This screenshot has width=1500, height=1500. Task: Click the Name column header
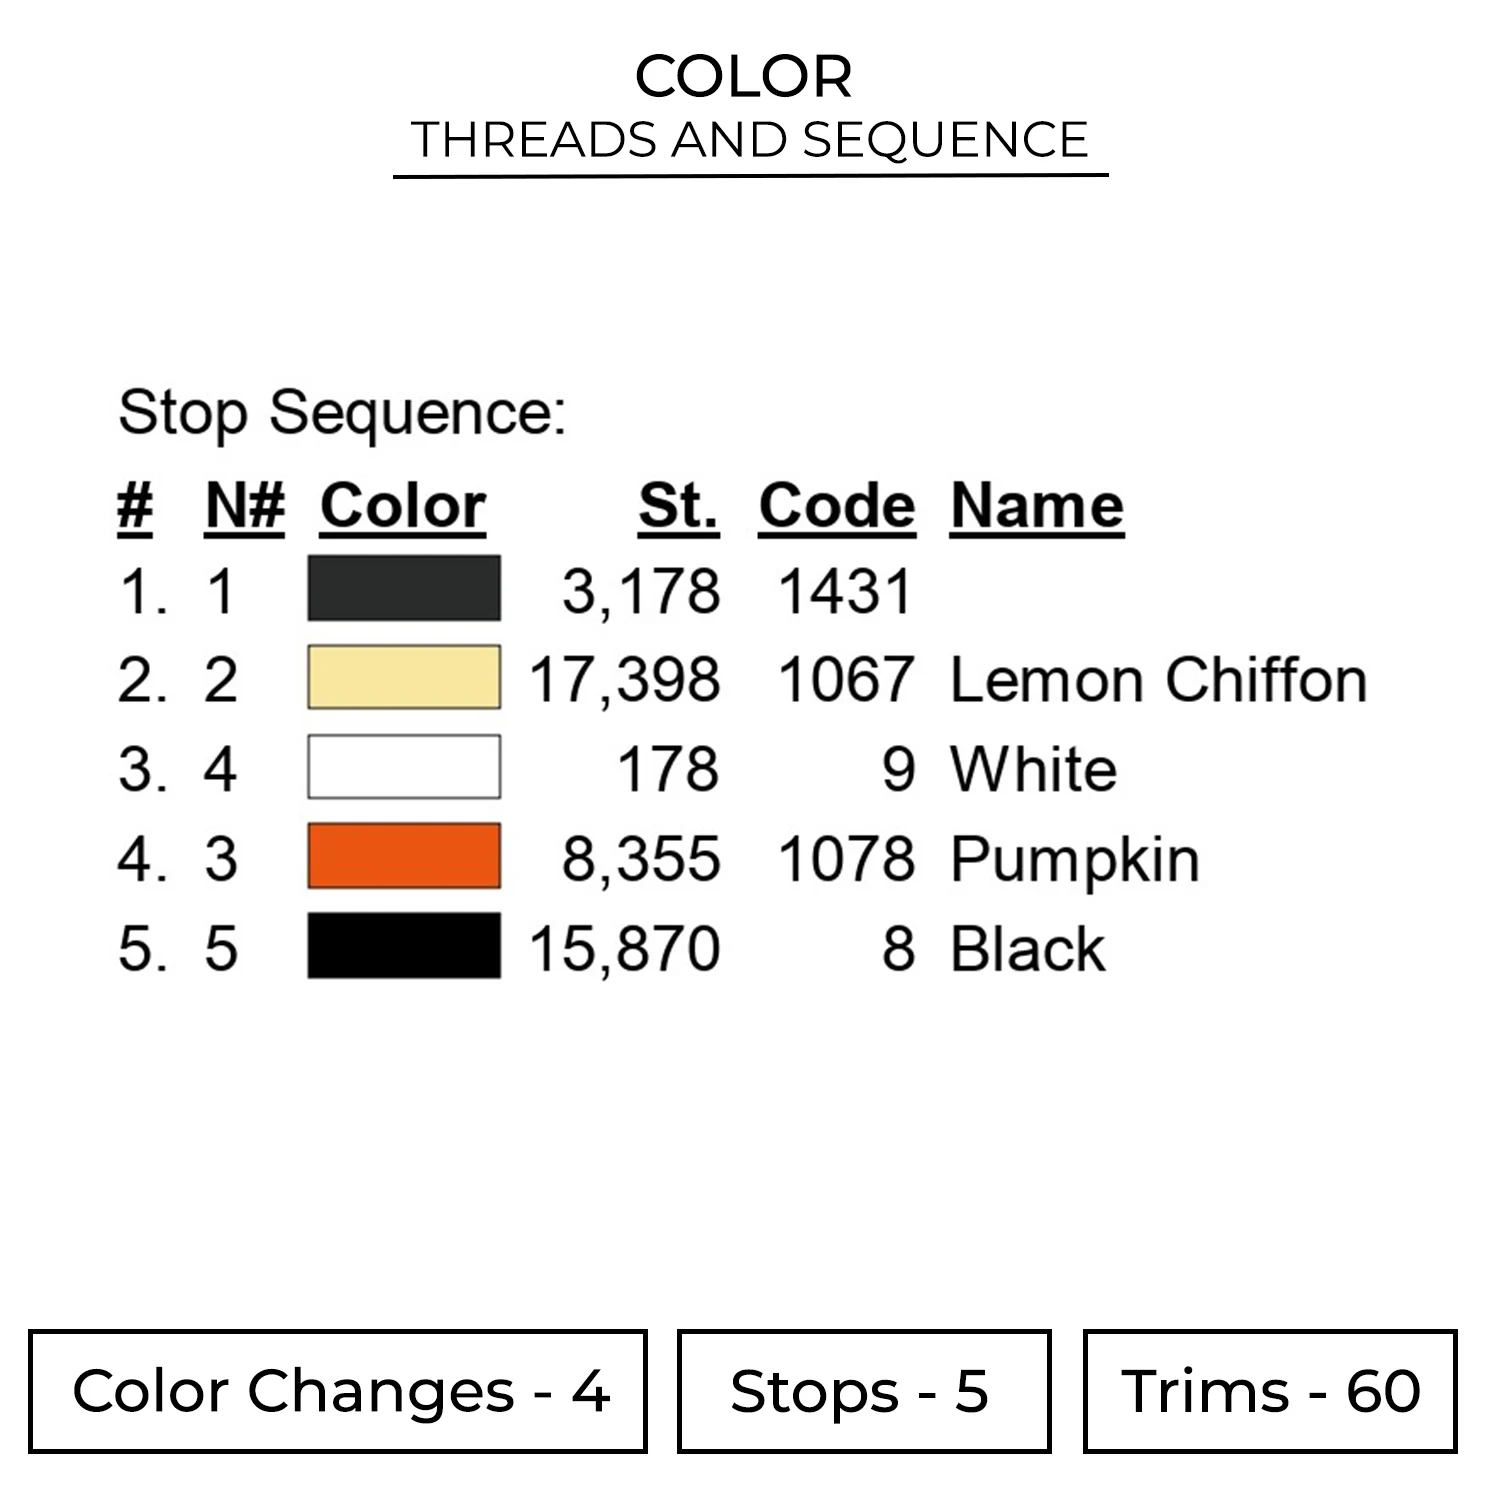pyautogui.click(x=1037, y=506)
